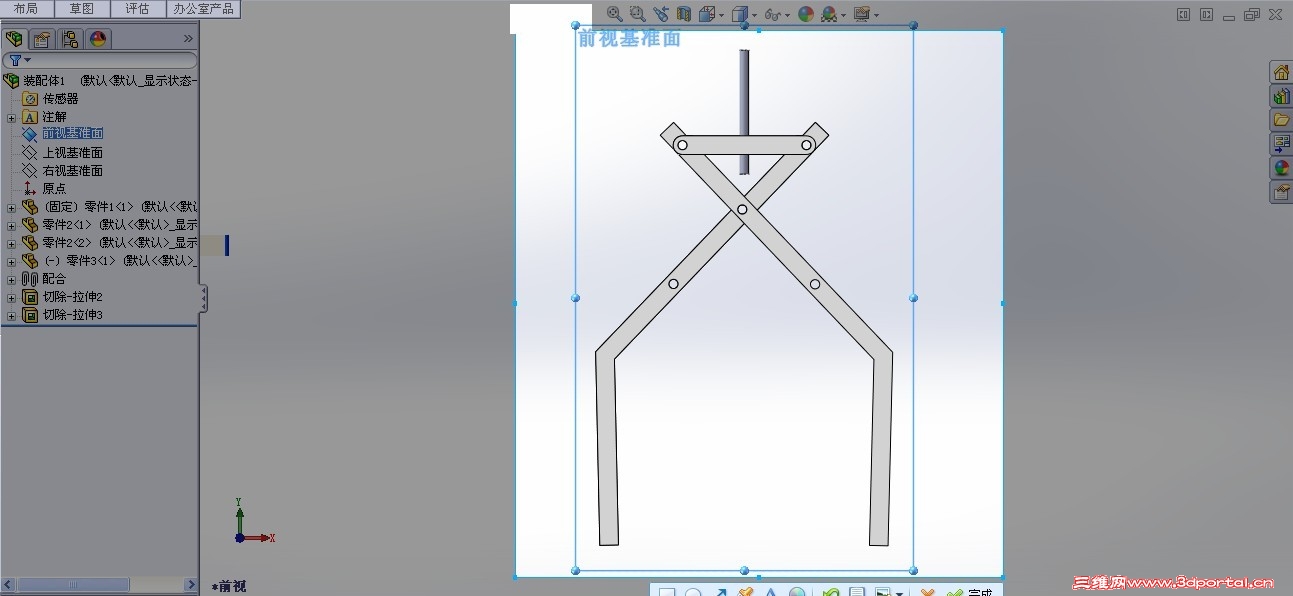The width and height of the screenshot is (1293, 596).
Task: Open the File Explorer task pane
Action: tap(1280, 120)
